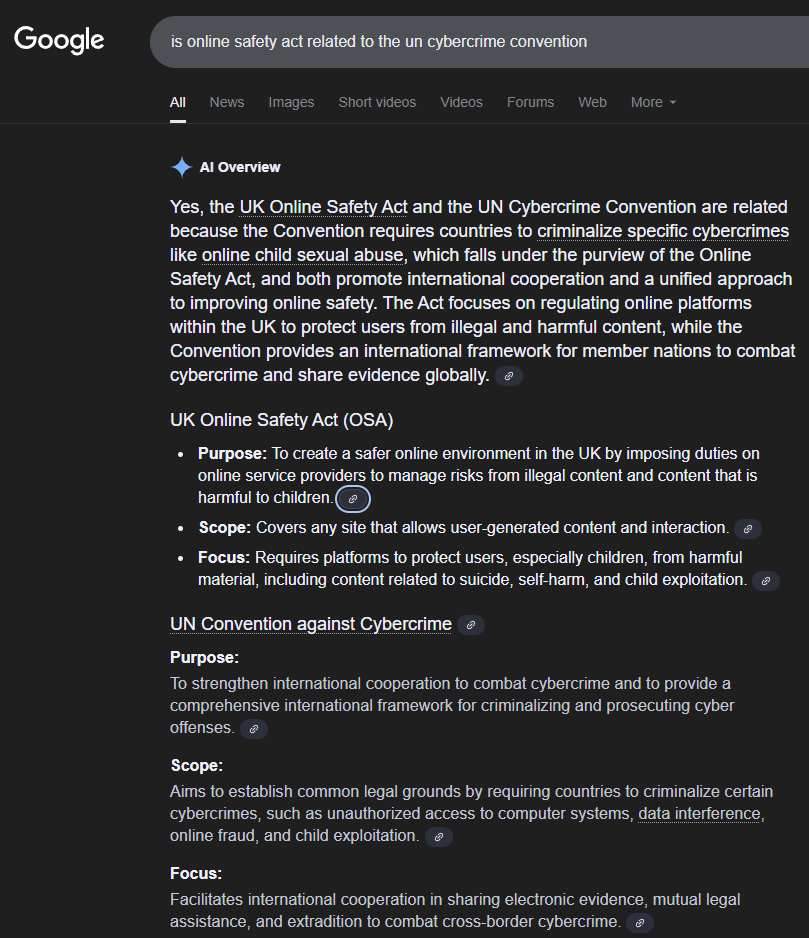Click text 'Facilitates international cooperation in sharing electronic evidence'

click(407, 900)
